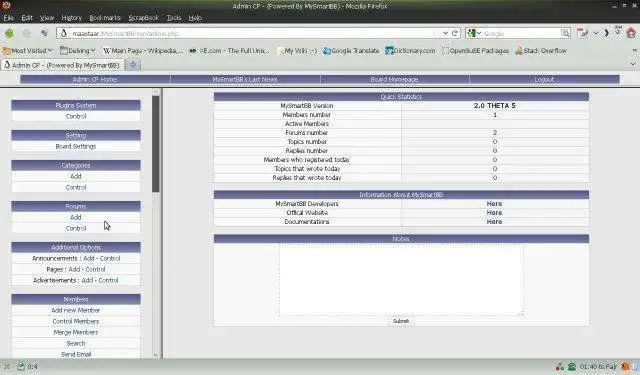
Task: Click the Google search magnifier icon
Action: [565, 33]
